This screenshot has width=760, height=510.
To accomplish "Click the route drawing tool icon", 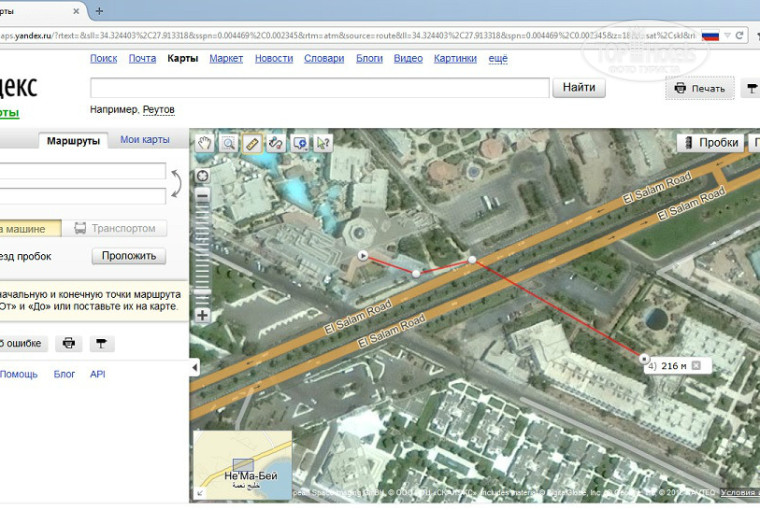I will point(275,143).
